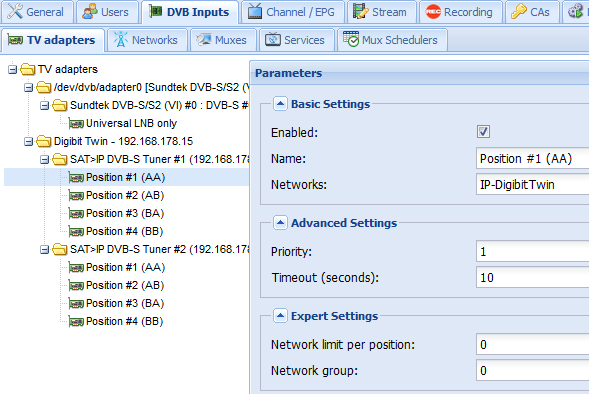This screenshot has height=394, width=589.
Task: Open the Muxes sub-tab
Action: tap(222, 40)
